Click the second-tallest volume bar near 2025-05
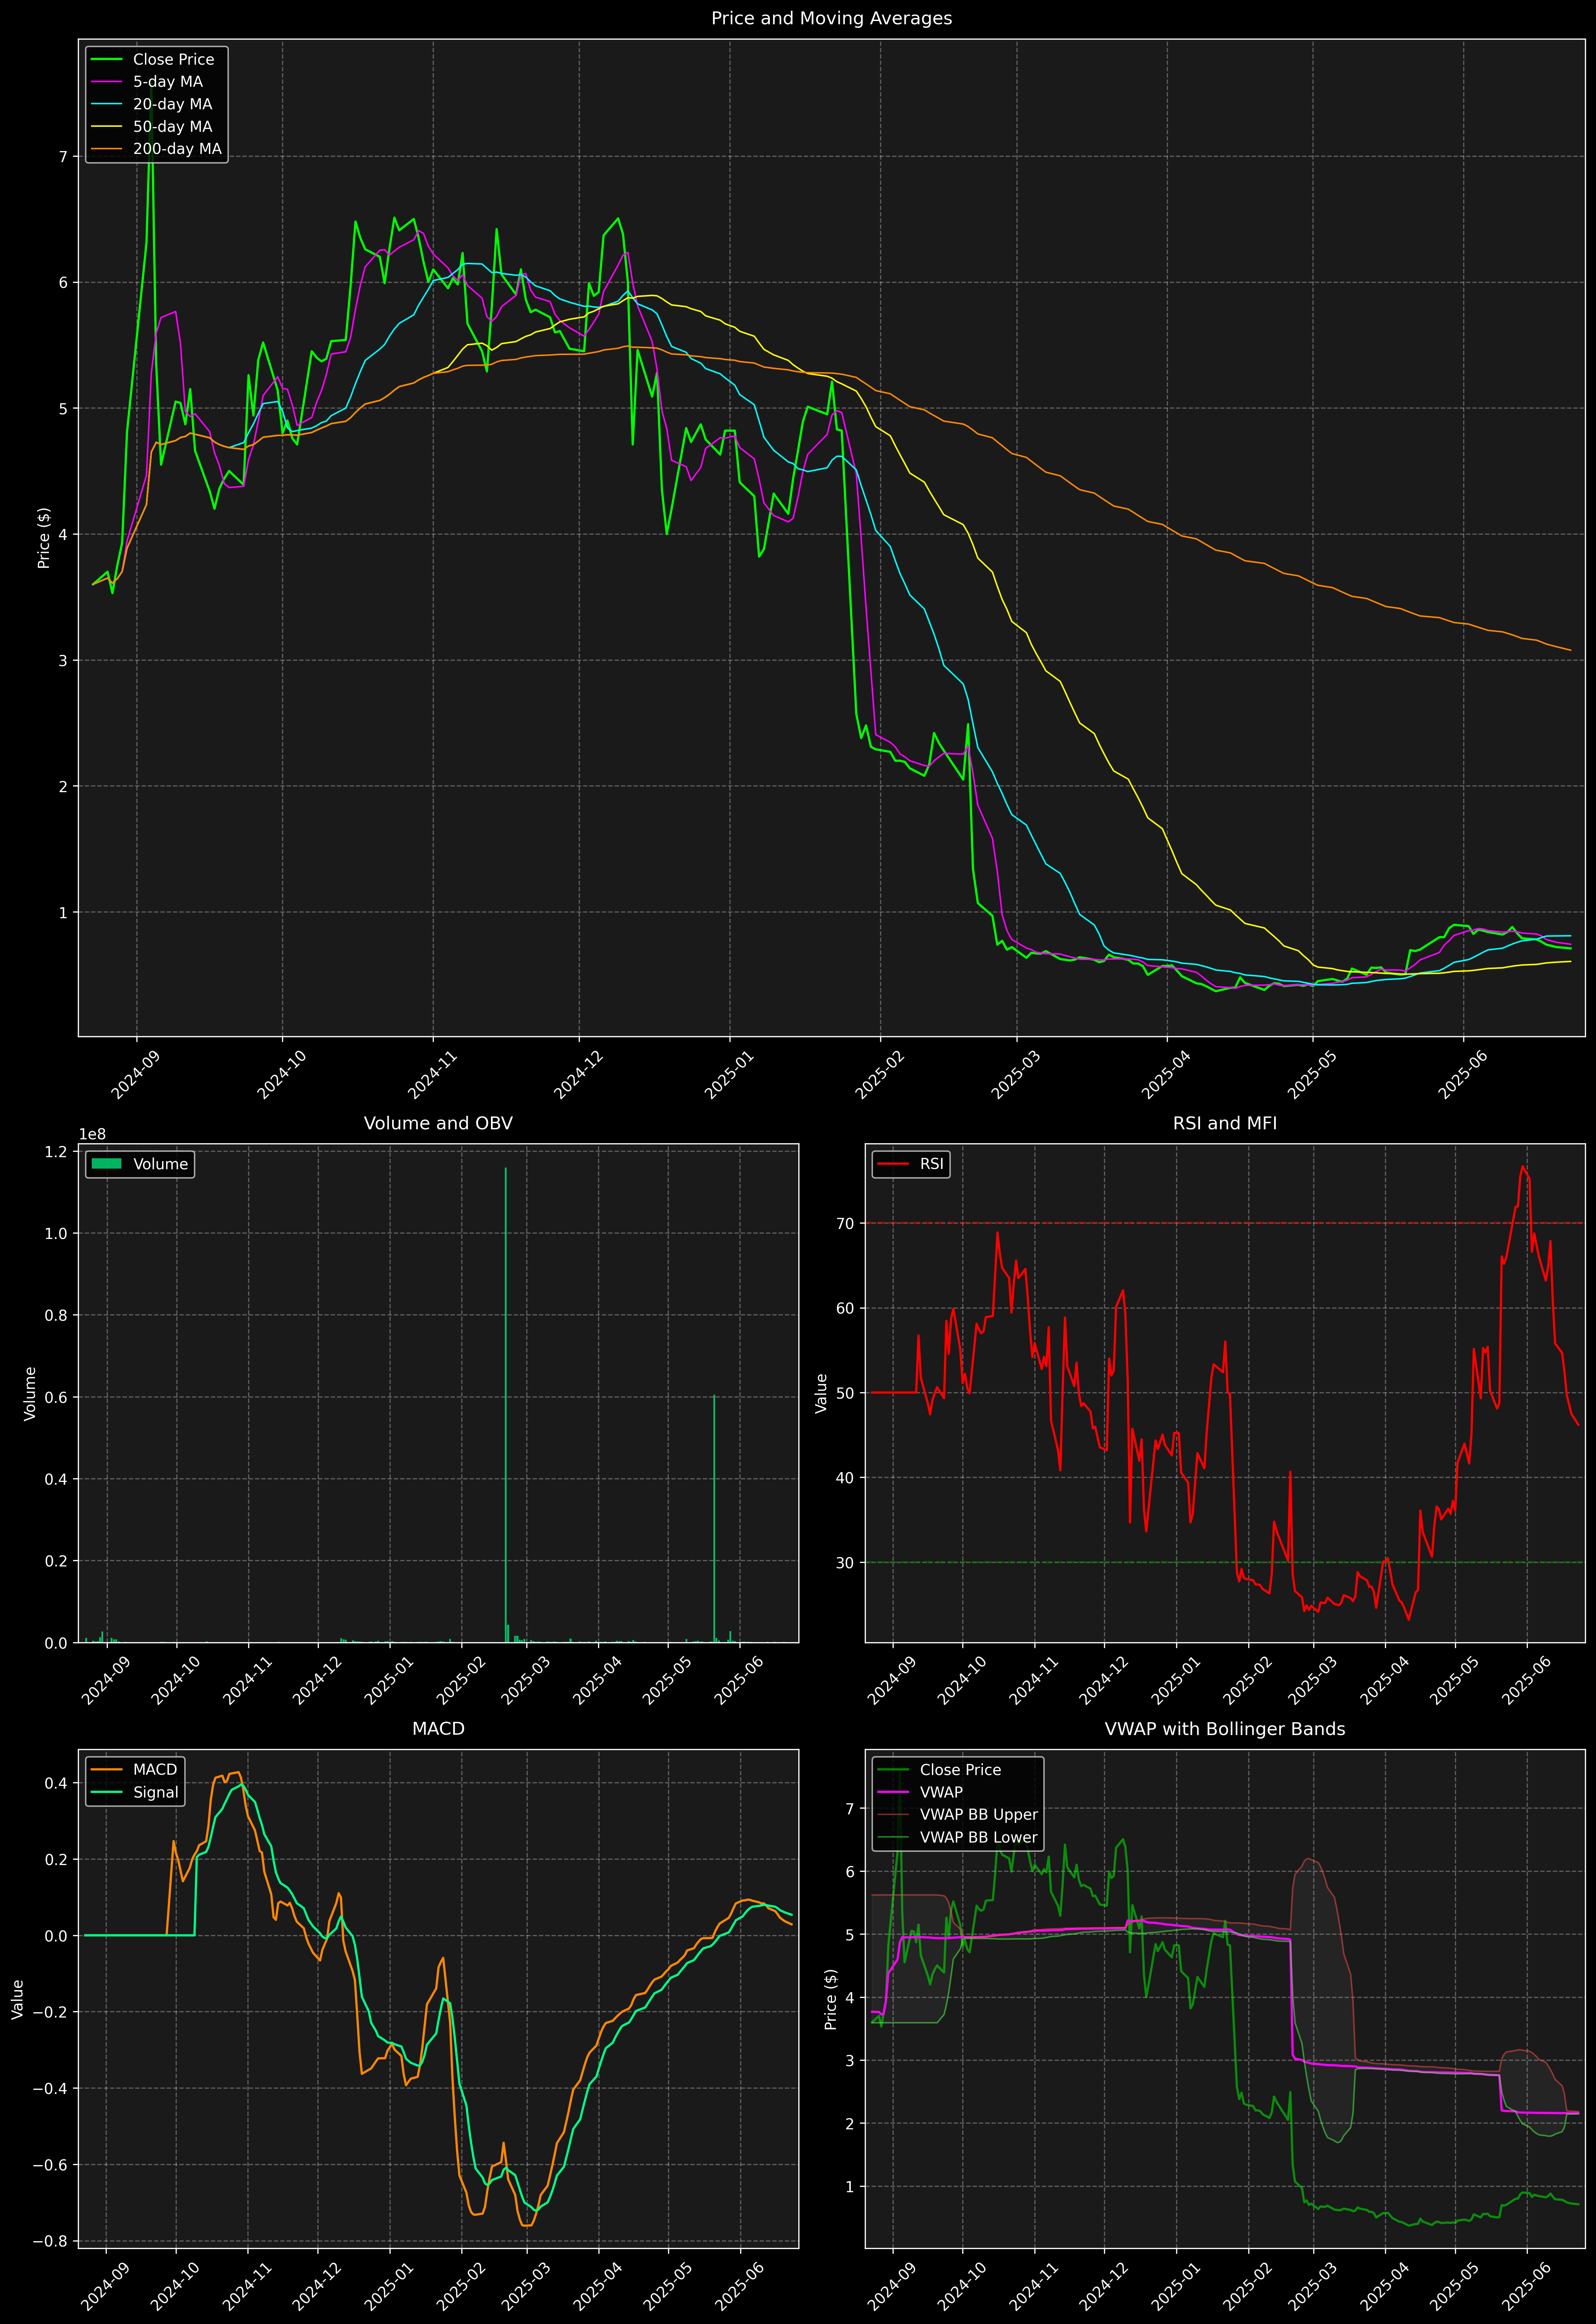Image resolution: width=1596 pixels, height=2324 pixels. click(x=714, y=1519)
